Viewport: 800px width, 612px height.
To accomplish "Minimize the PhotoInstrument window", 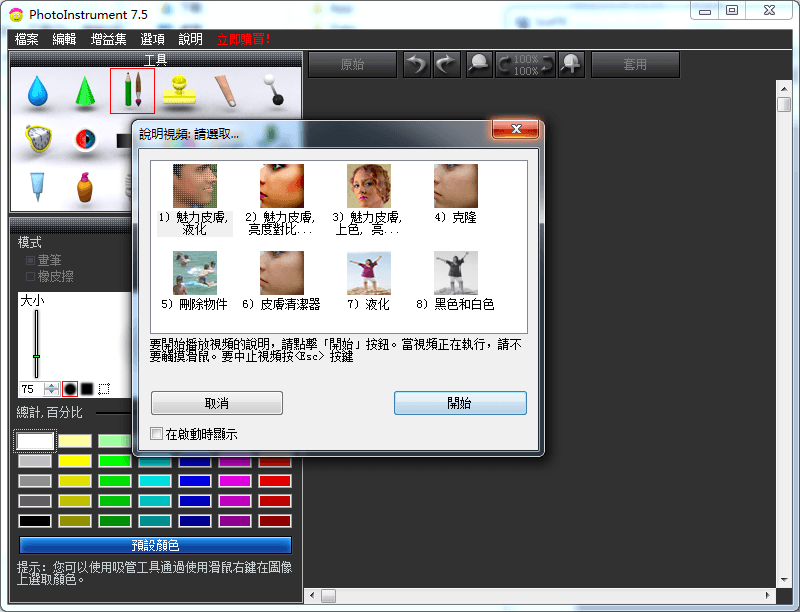I will (x=705, y=11).
